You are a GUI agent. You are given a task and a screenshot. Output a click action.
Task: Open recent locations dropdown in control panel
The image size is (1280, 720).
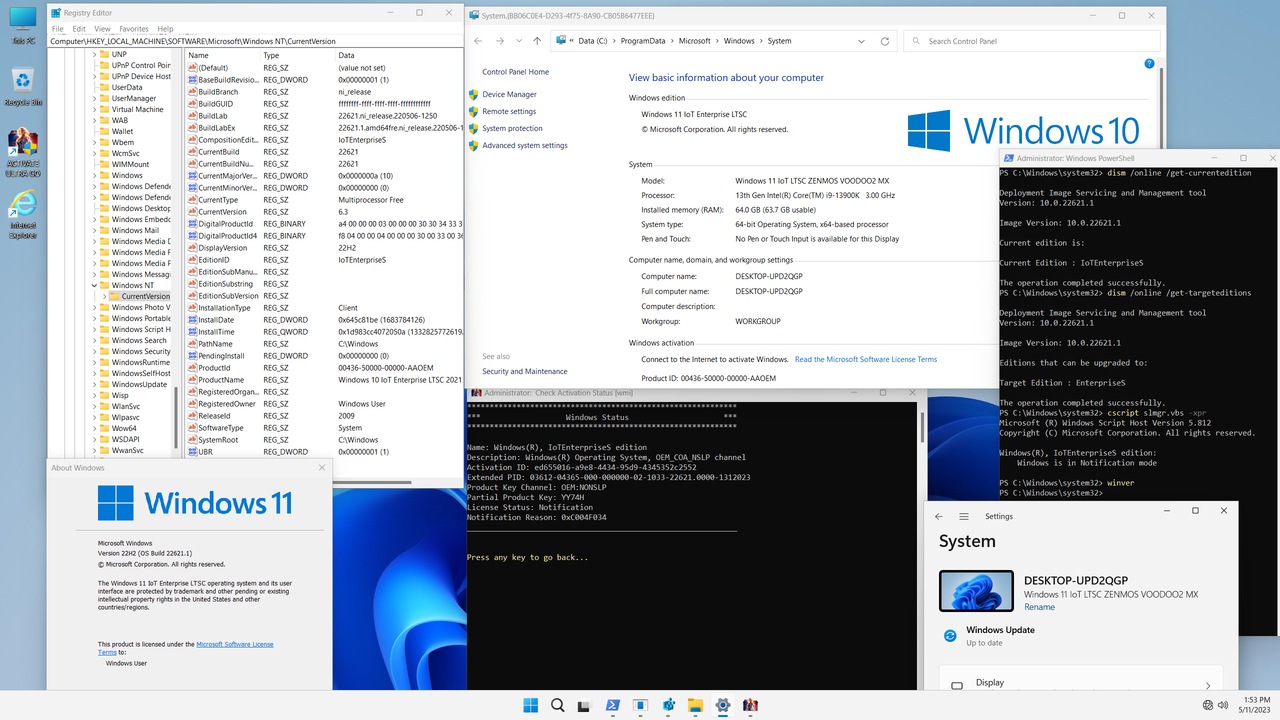tap(519, 41)
